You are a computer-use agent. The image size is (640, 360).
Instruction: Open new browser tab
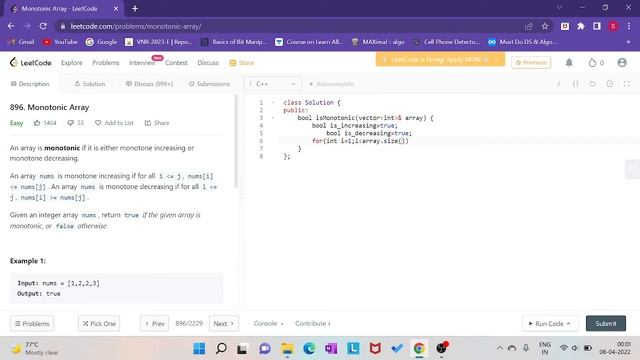click(x=135, y=9)
